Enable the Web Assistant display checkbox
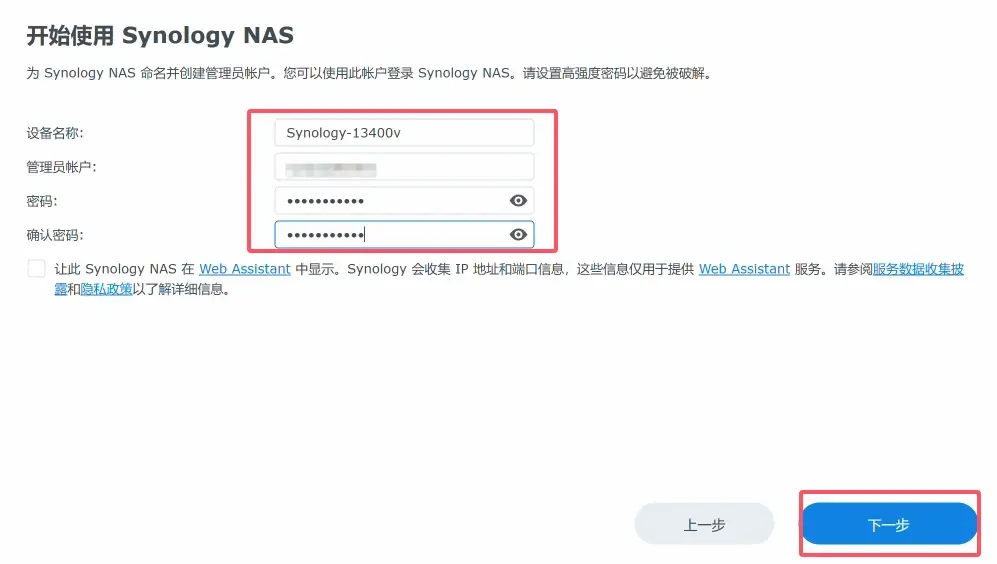This screenshot has height=564, width=997. click(36, 268)
